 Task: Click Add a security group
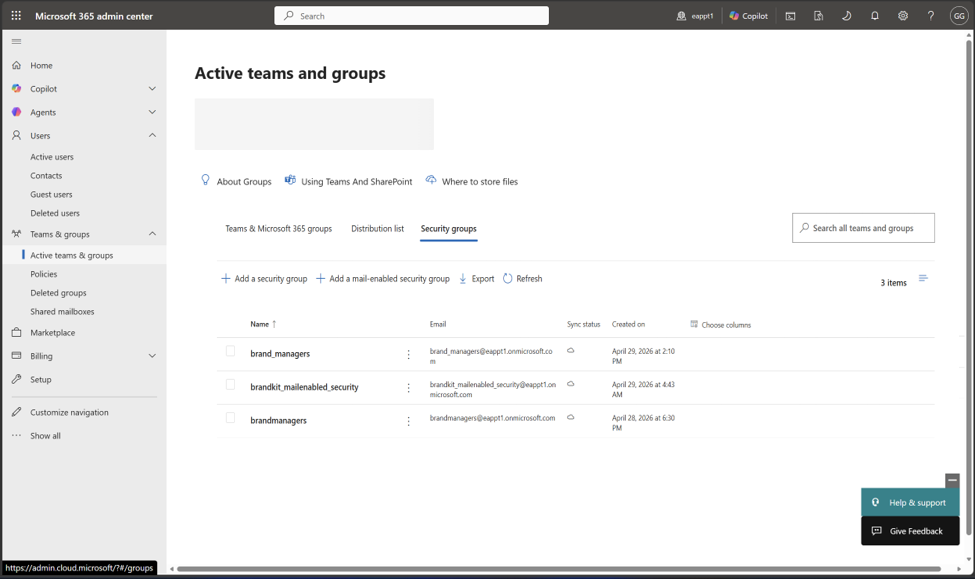pos(264,279)
